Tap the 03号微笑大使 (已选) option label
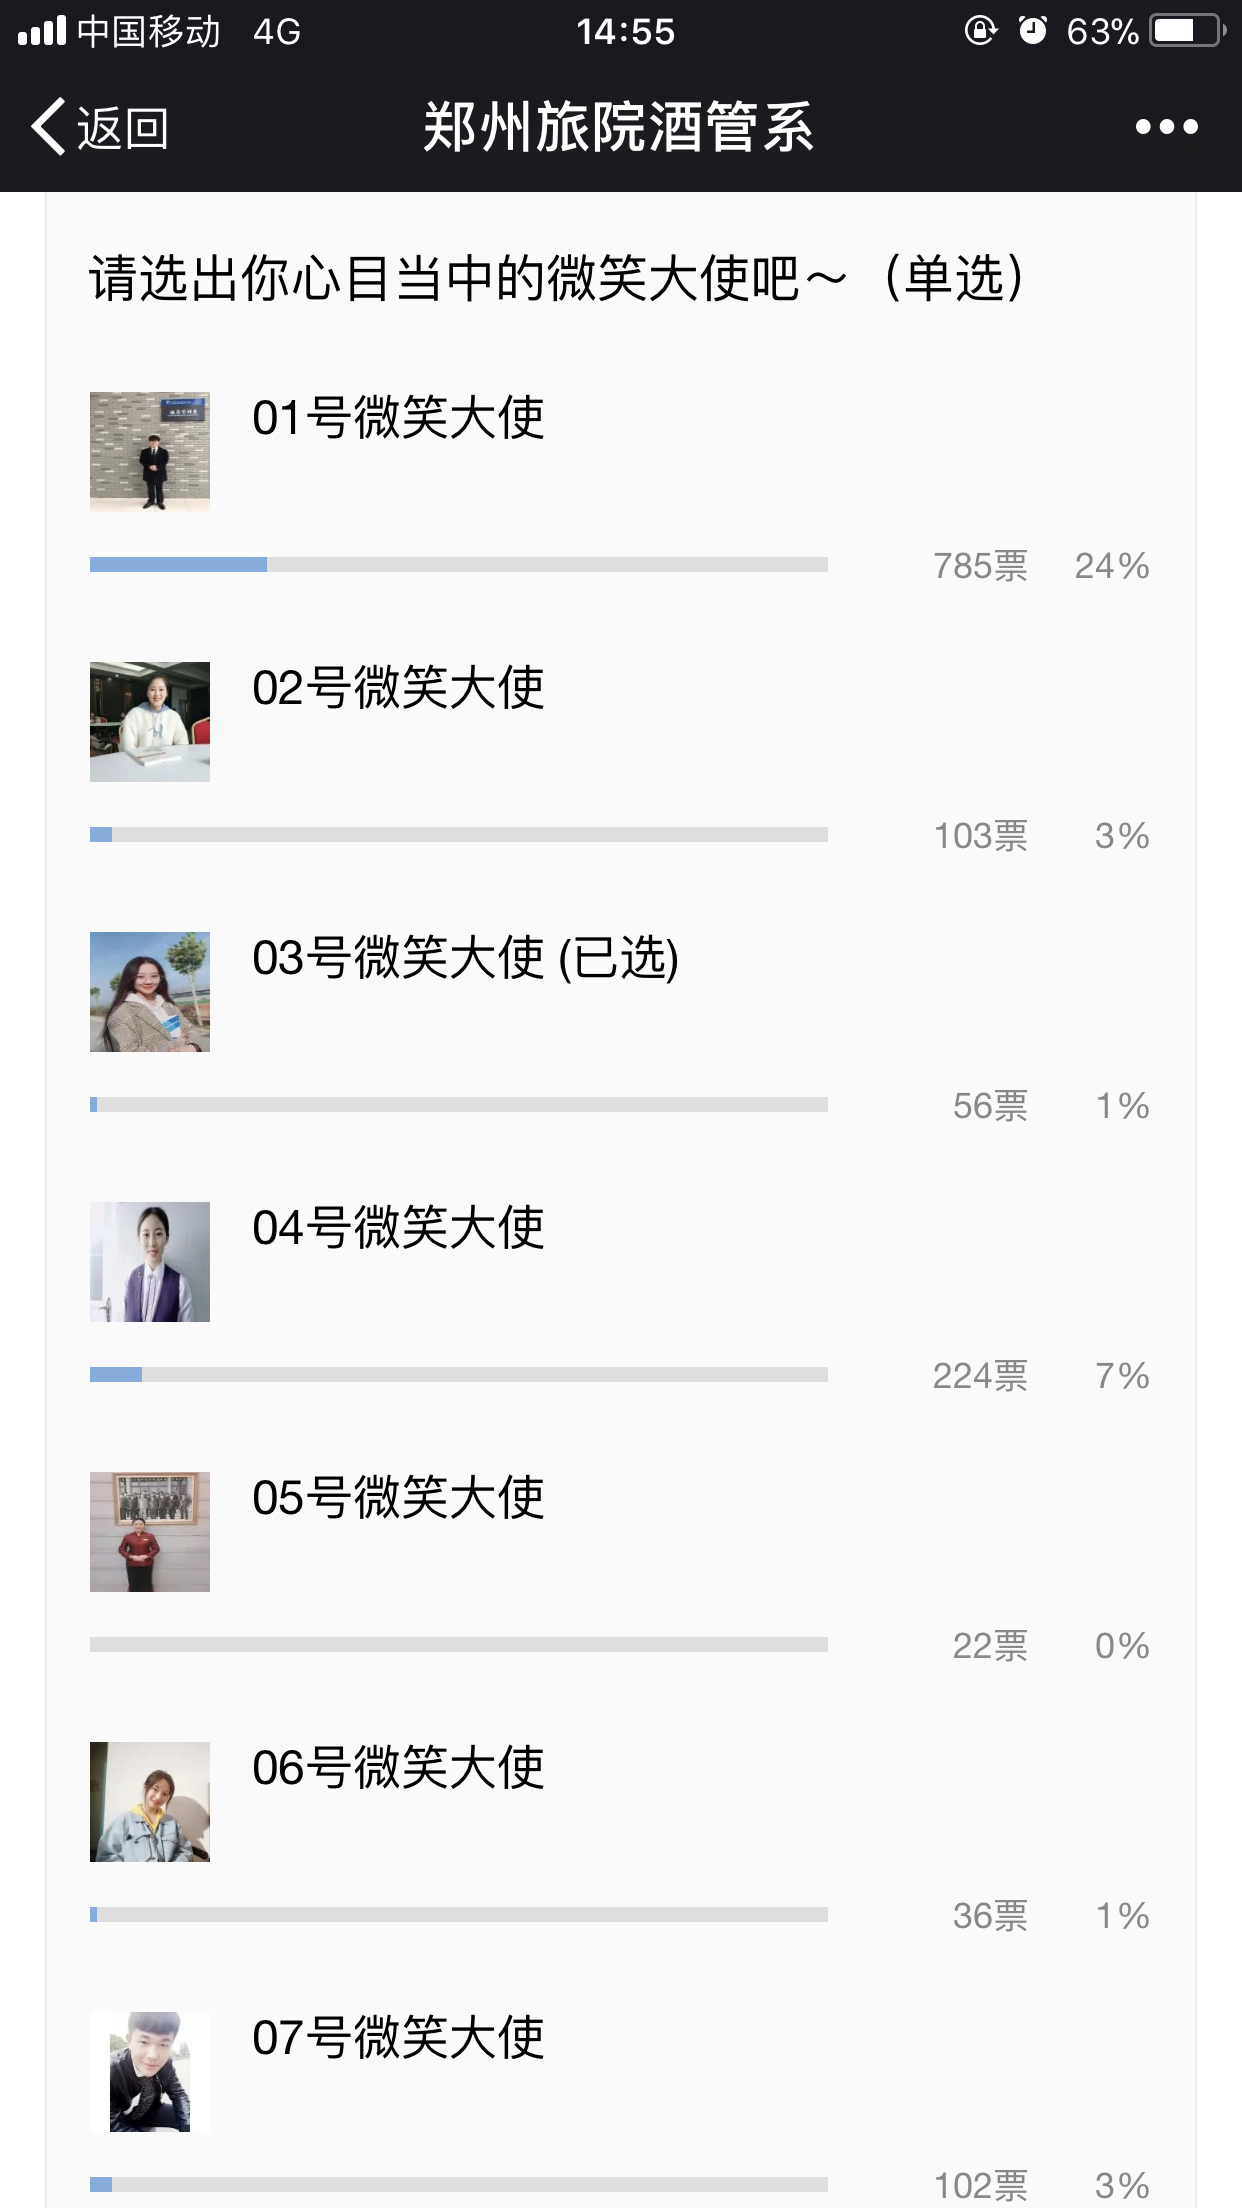Screen dimensions: 1242x2208 point(465,958)
